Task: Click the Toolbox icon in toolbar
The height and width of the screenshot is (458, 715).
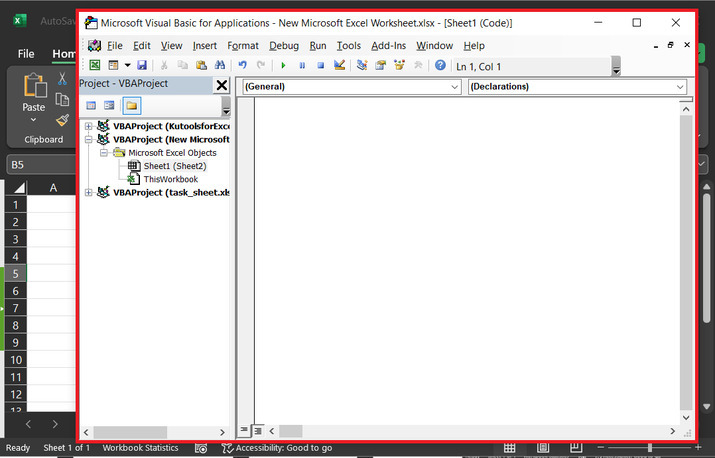Action: pos(418,65)
